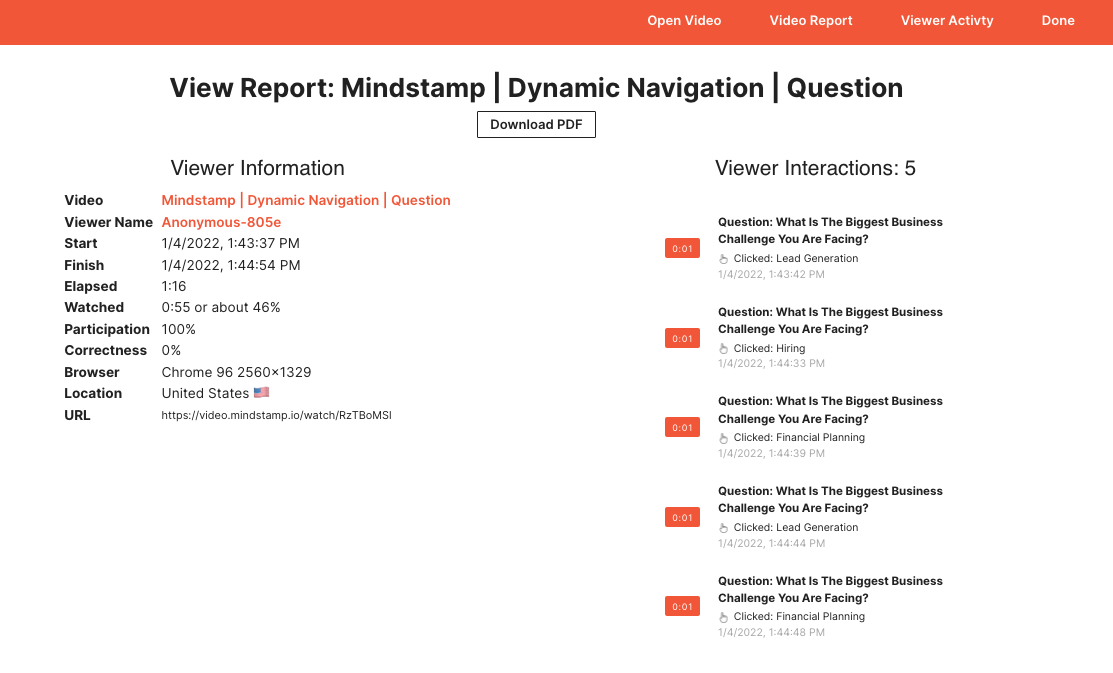Jump to 0:01 badge for 1:43:42 PM interaction
The width and height of the screenshot is (1113, 673).
pyautogui.click(x=682, y=249)
